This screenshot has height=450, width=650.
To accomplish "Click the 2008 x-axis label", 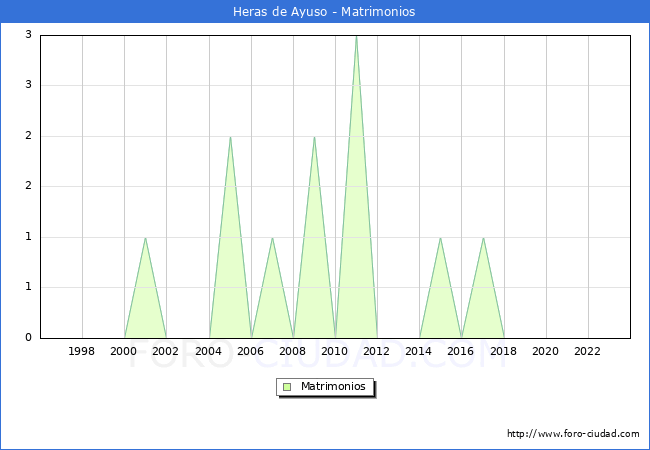I will pos(293,351).
